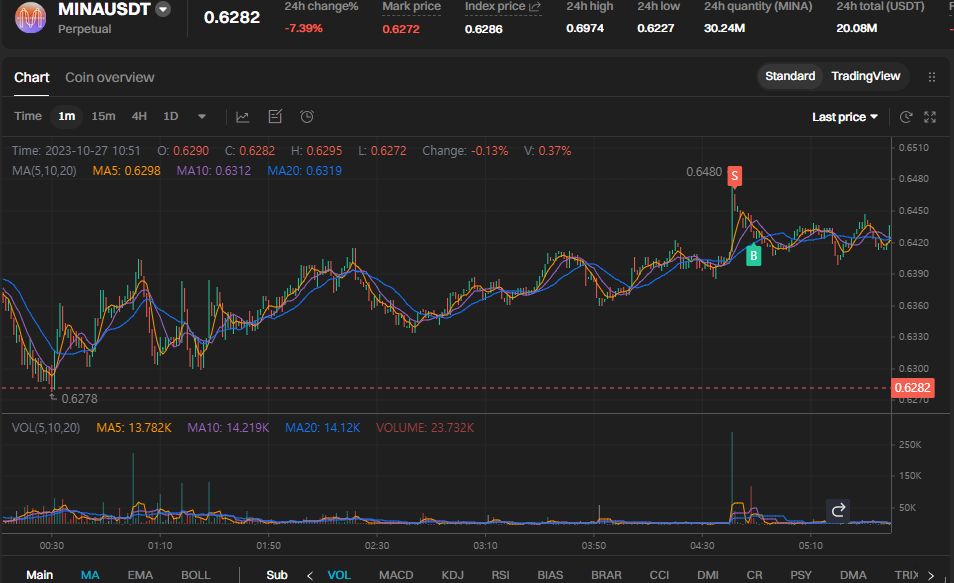The height and width of the screenshot is (583, 954).
Task: Switch chart mode to TradingView
Action: click(x=865, y=76)
